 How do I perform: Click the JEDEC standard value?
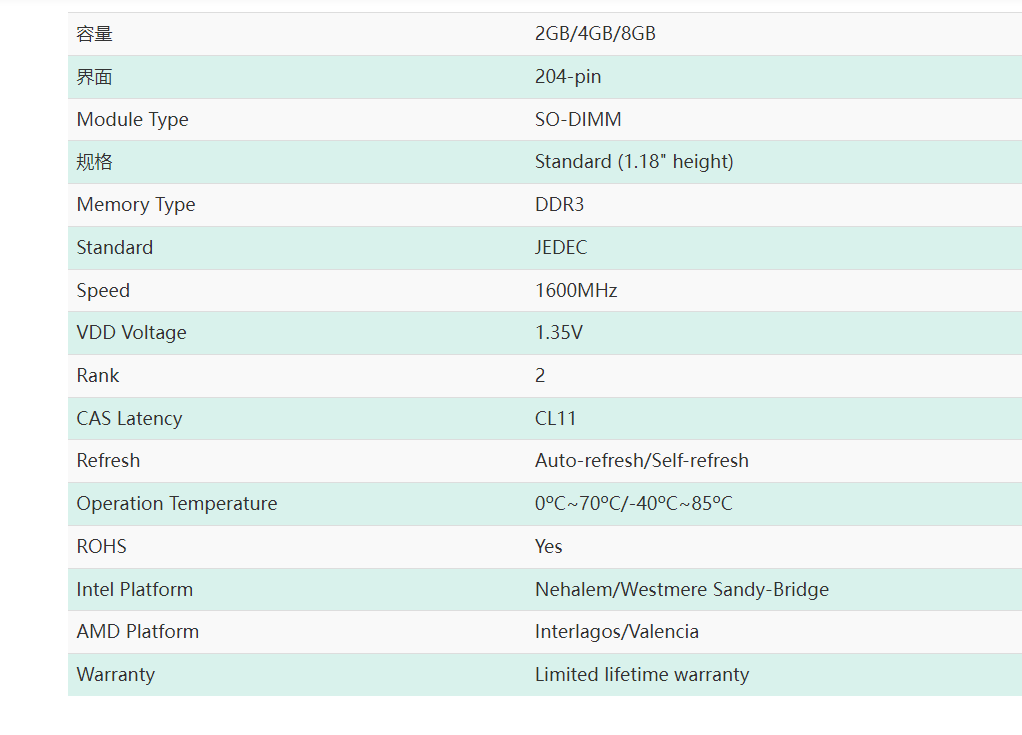click(561, 248)
